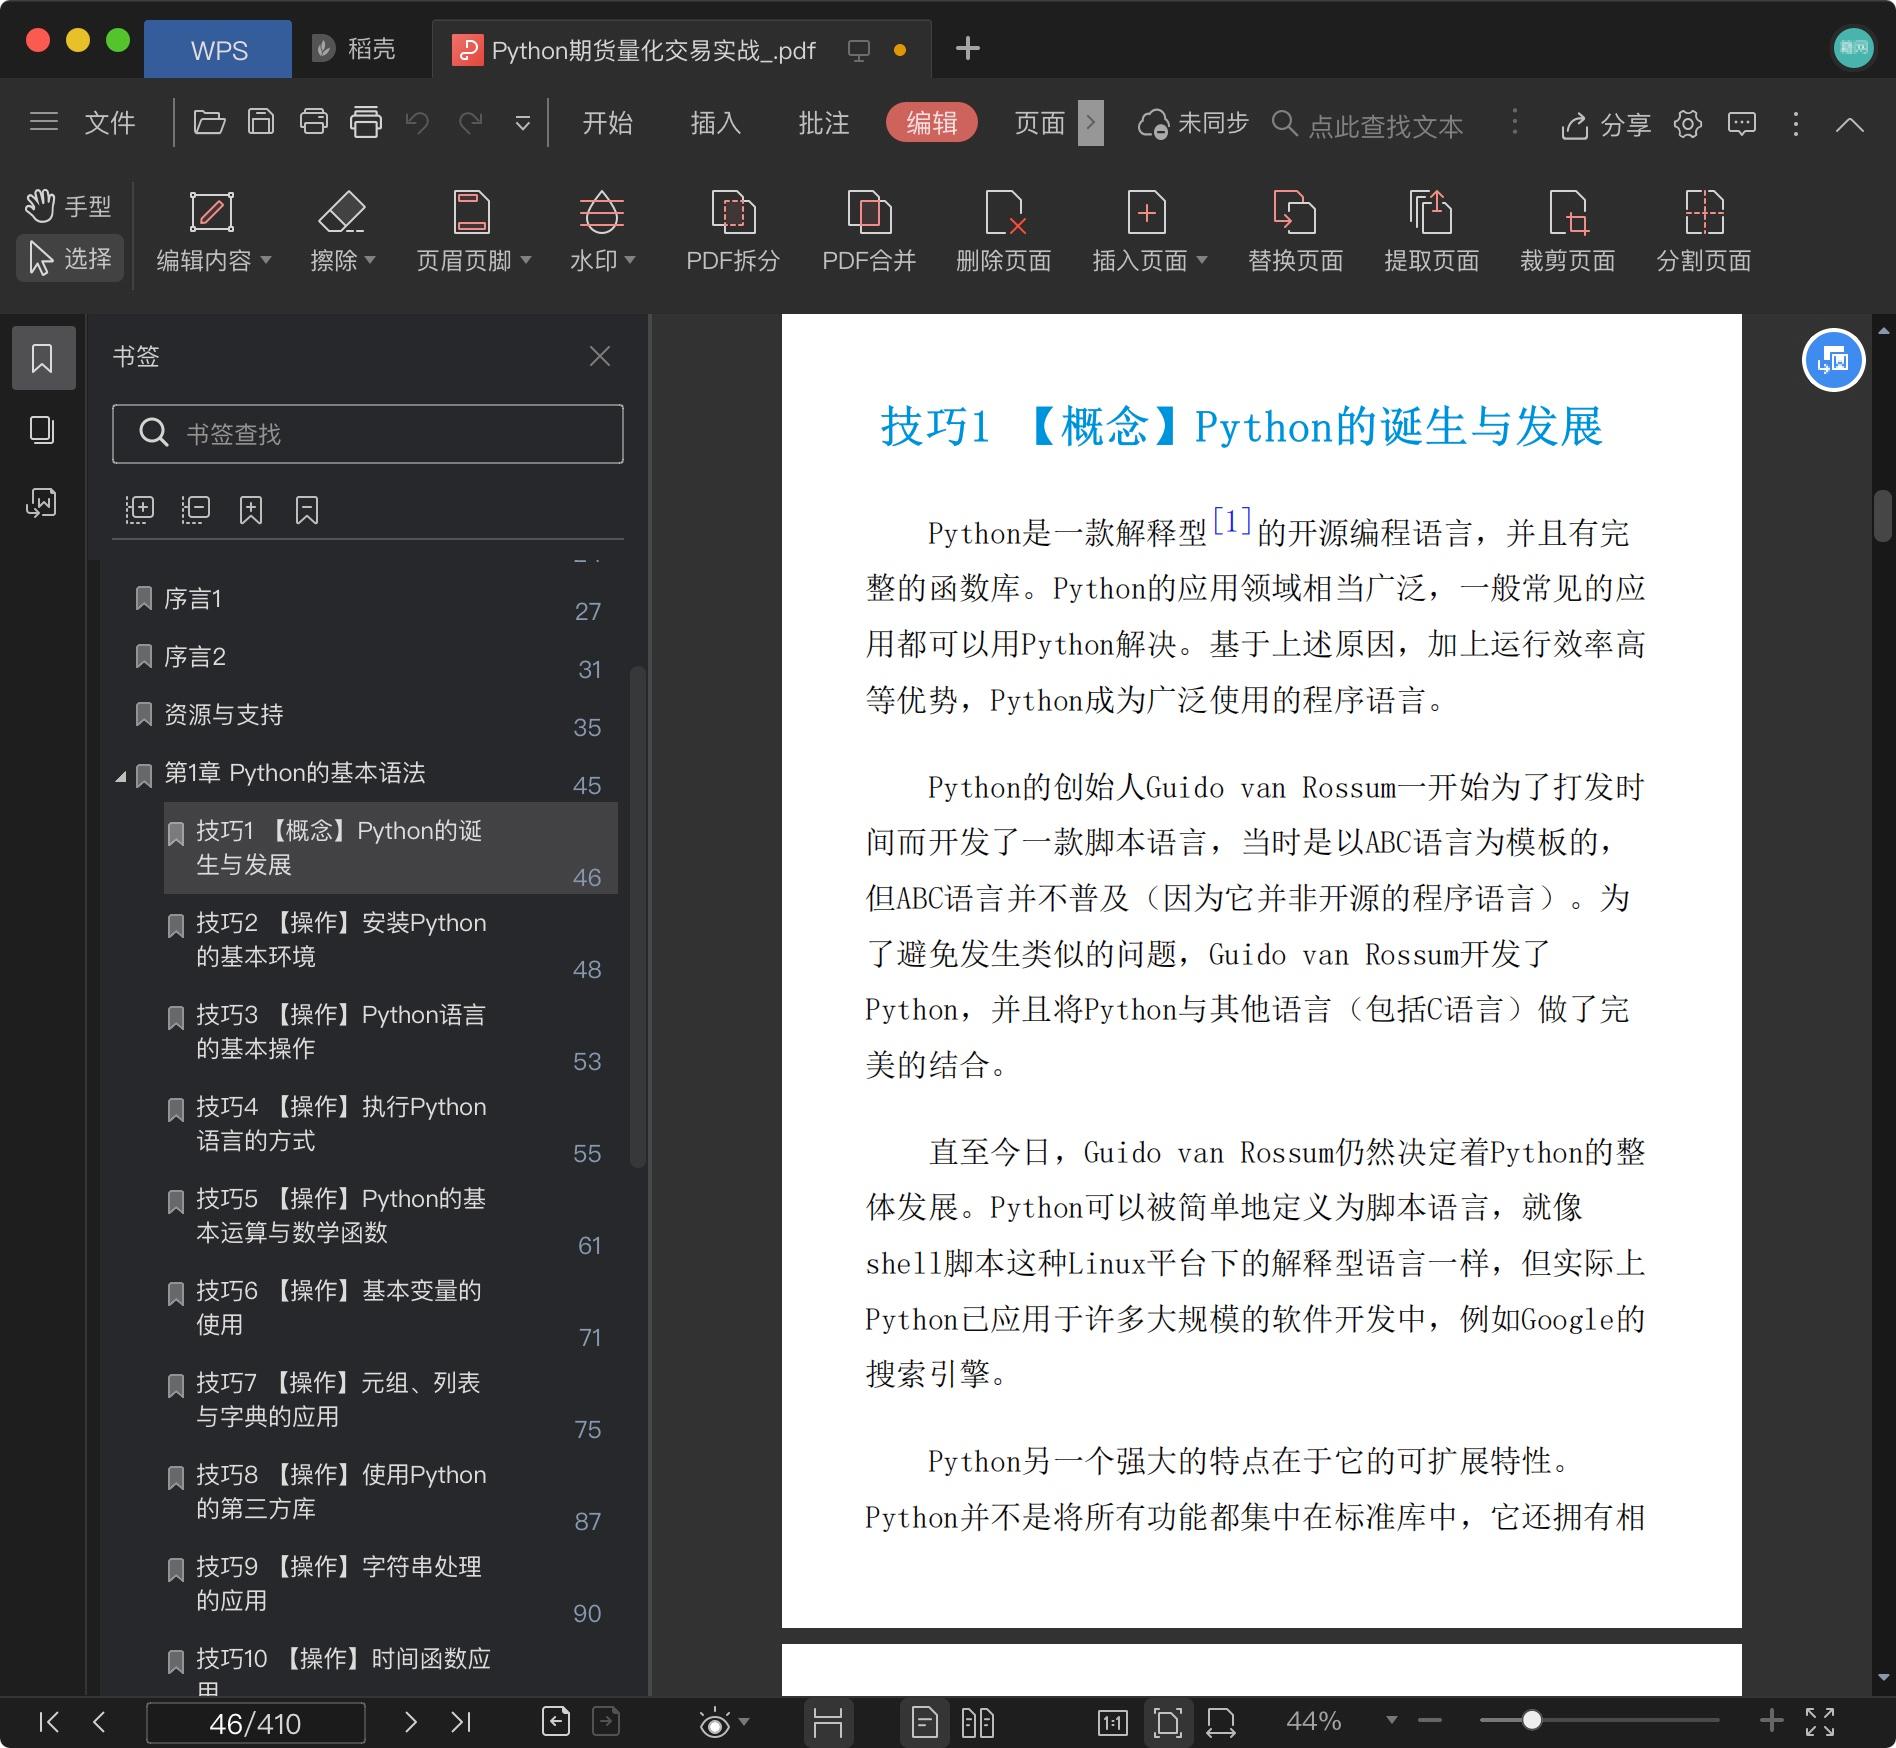Open Header and Footer (页眉页脚) options
This screenshot has height=1748, width=1896.
point(472,232)
